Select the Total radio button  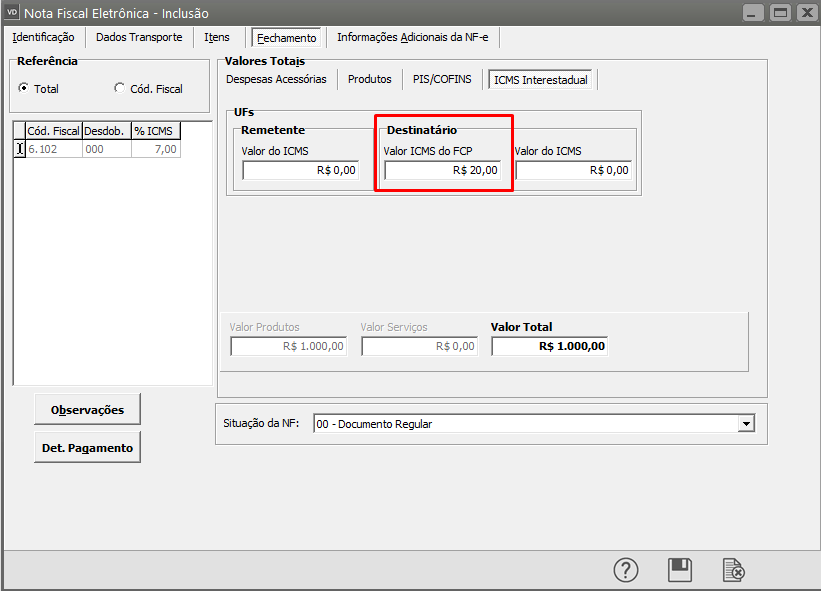[x=24, y=88]
